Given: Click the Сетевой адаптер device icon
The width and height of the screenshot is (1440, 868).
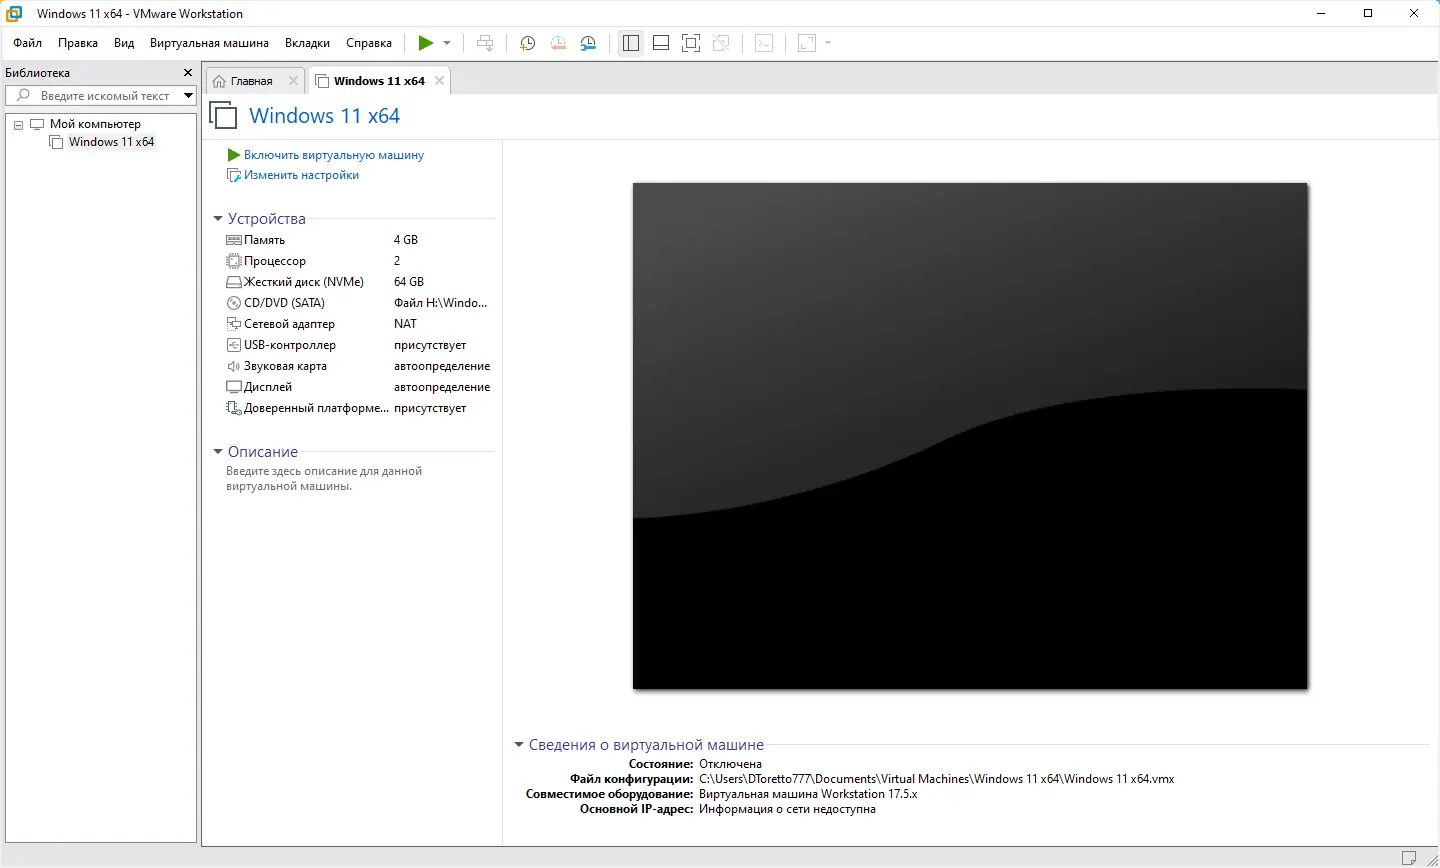Looking at the screenshot, I should pos(234,324).
